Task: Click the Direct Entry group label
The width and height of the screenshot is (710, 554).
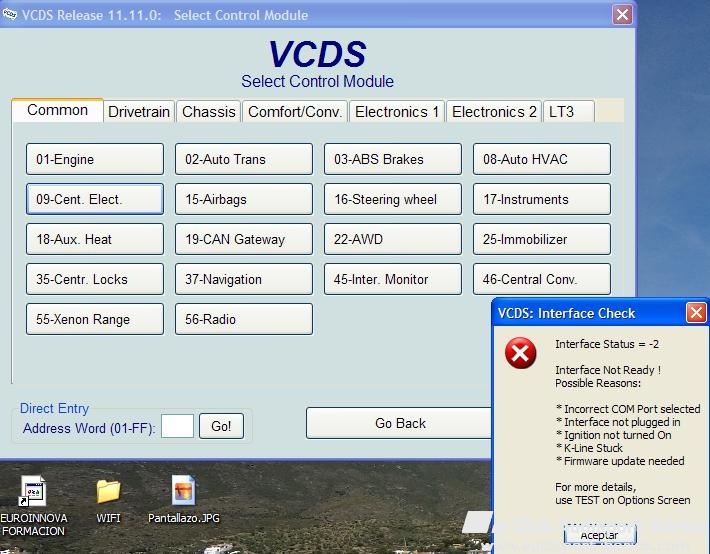Action: 54,408
